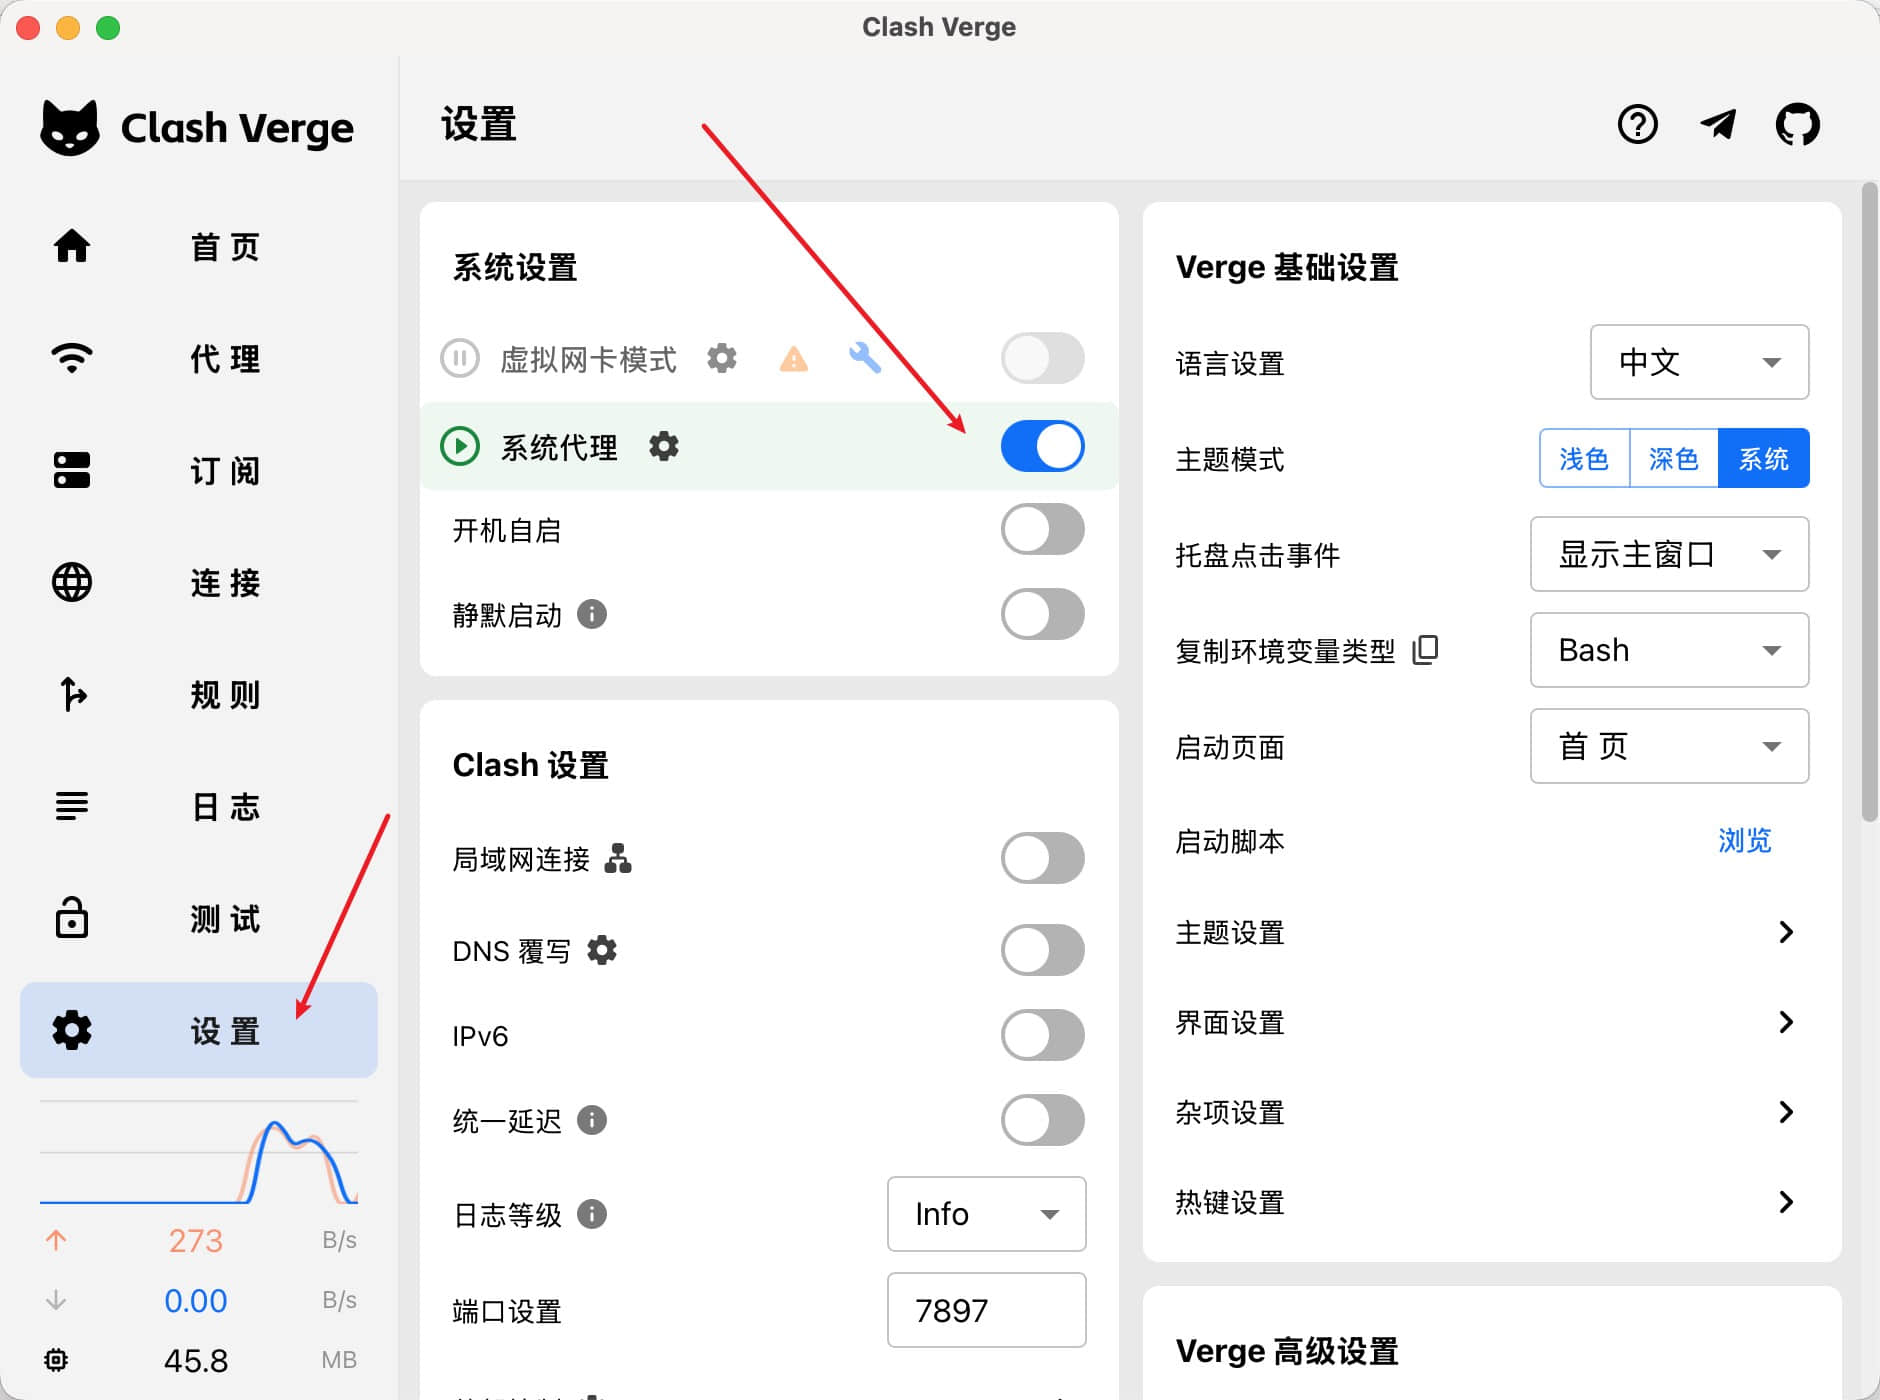
Task: Open system proxy gear settings
Action: (664, 446)
